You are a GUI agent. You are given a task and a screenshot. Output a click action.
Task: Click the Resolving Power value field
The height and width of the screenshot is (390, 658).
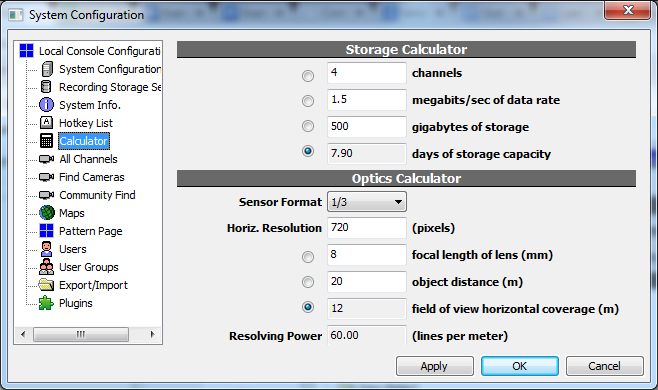(x=367, y=335)
